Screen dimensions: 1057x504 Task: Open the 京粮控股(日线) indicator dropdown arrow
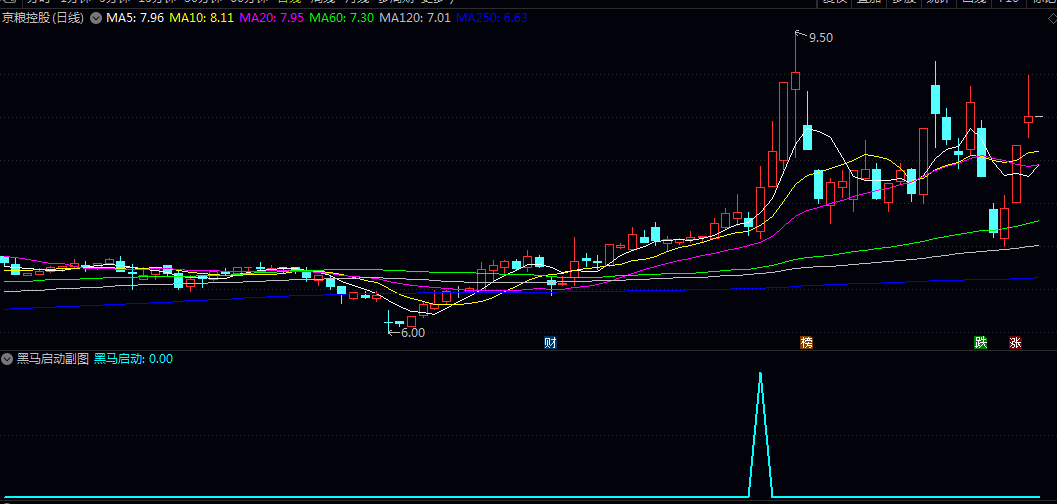(96, 18)
